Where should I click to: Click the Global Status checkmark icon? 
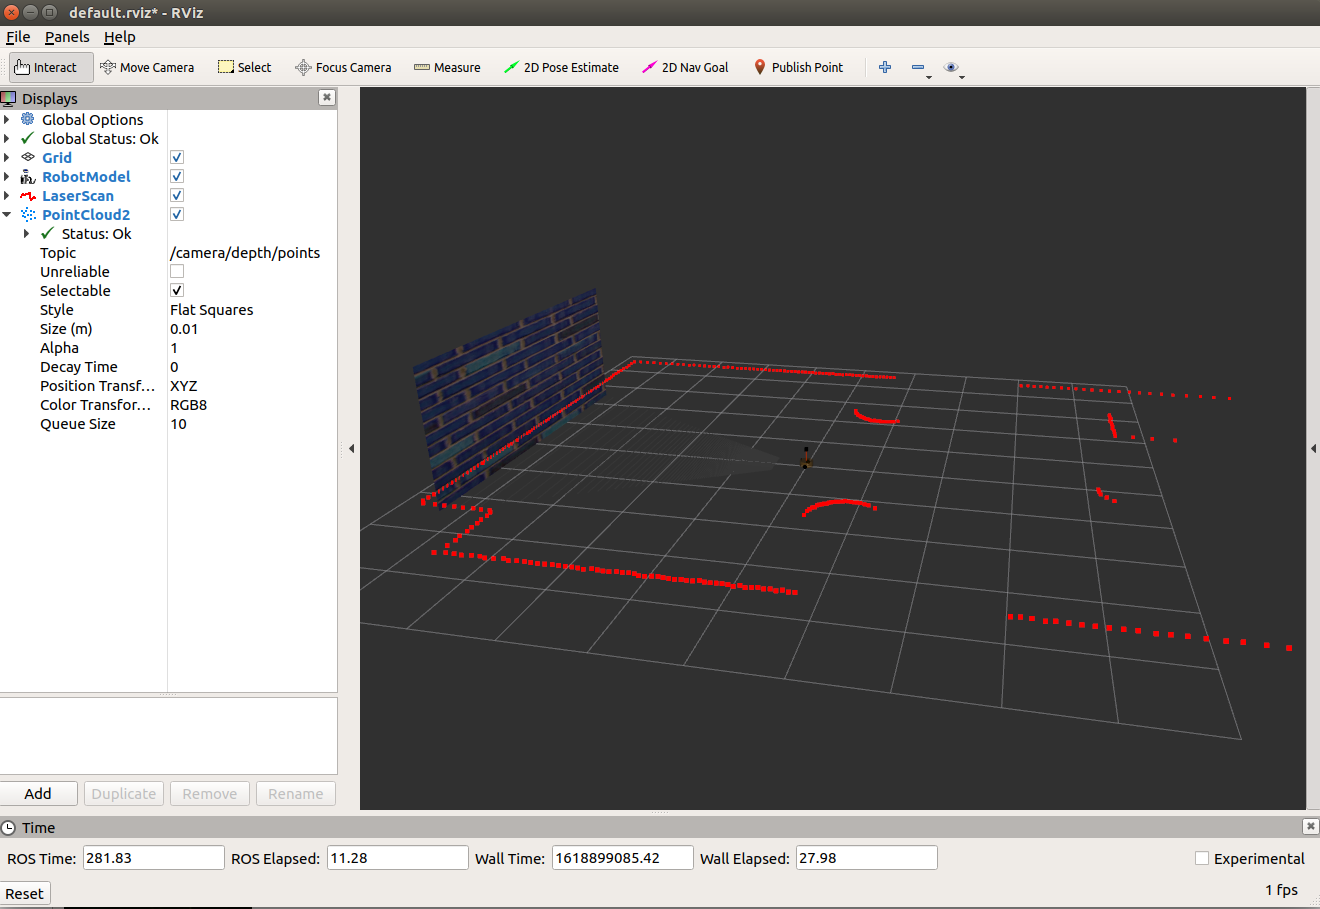coord(28,138)
